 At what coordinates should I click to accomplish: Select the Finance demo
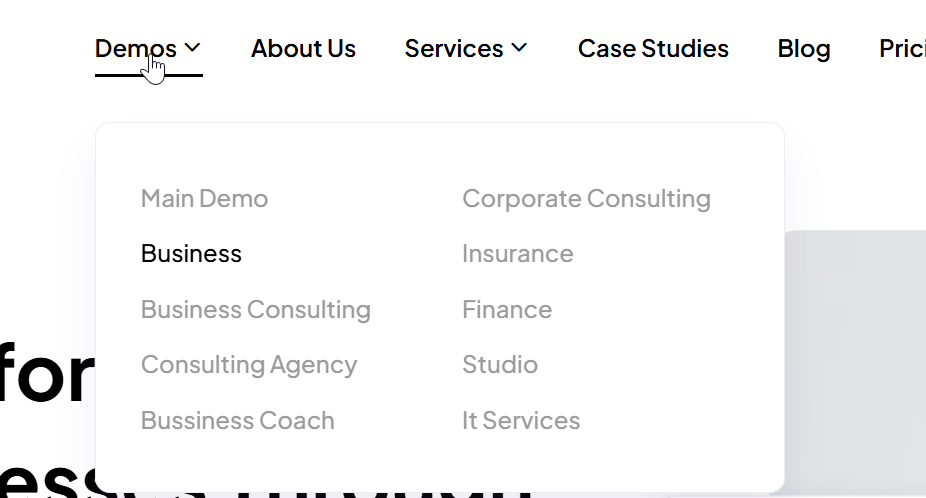506,310
